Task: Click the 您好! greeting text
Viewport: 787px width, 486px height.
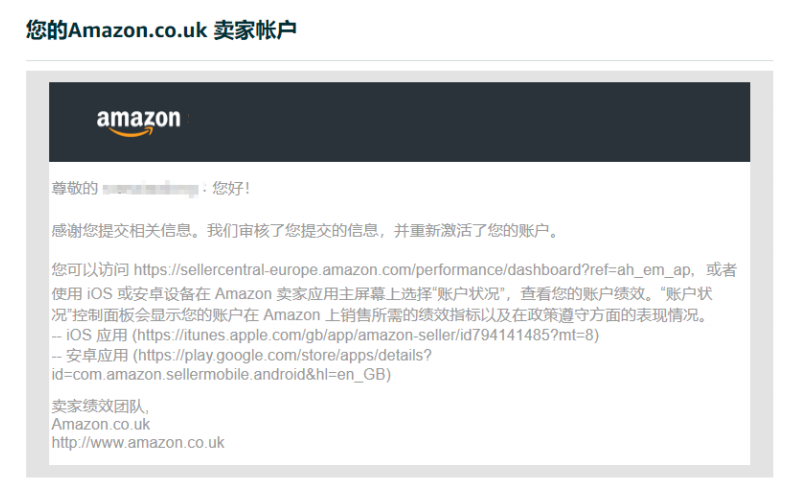Action: 230,188
